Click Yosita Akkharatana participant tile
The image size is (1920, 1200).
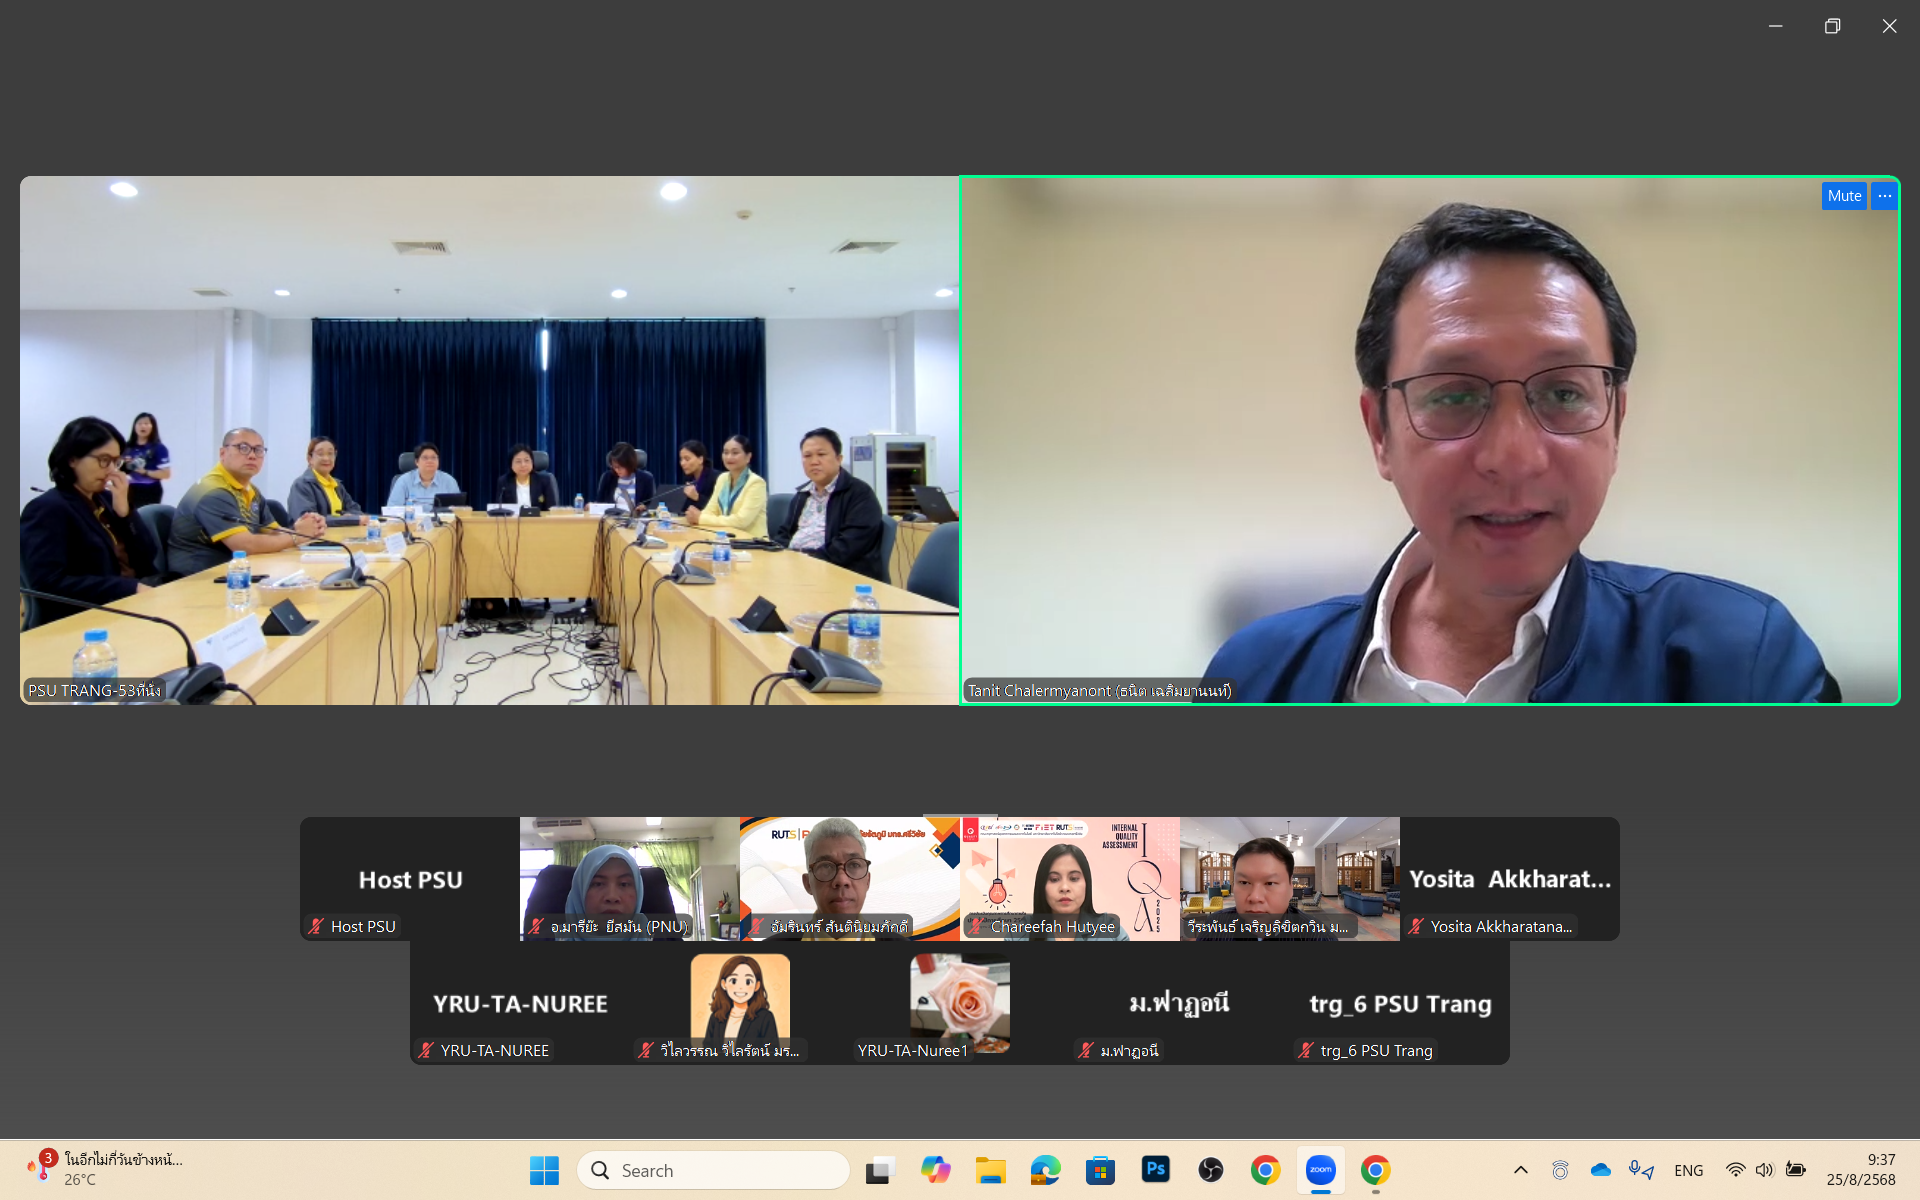[1509, 879]
